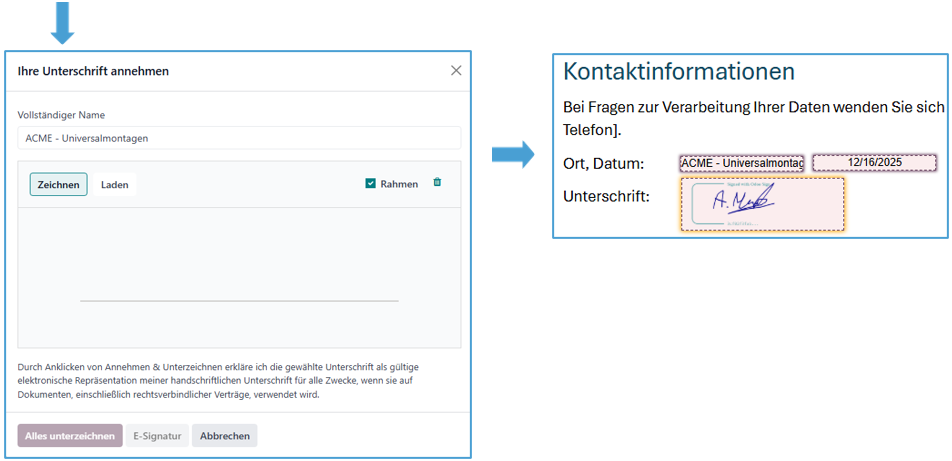
Task: Focus the Vollständiger Name input field
Action: pos(239,138)
